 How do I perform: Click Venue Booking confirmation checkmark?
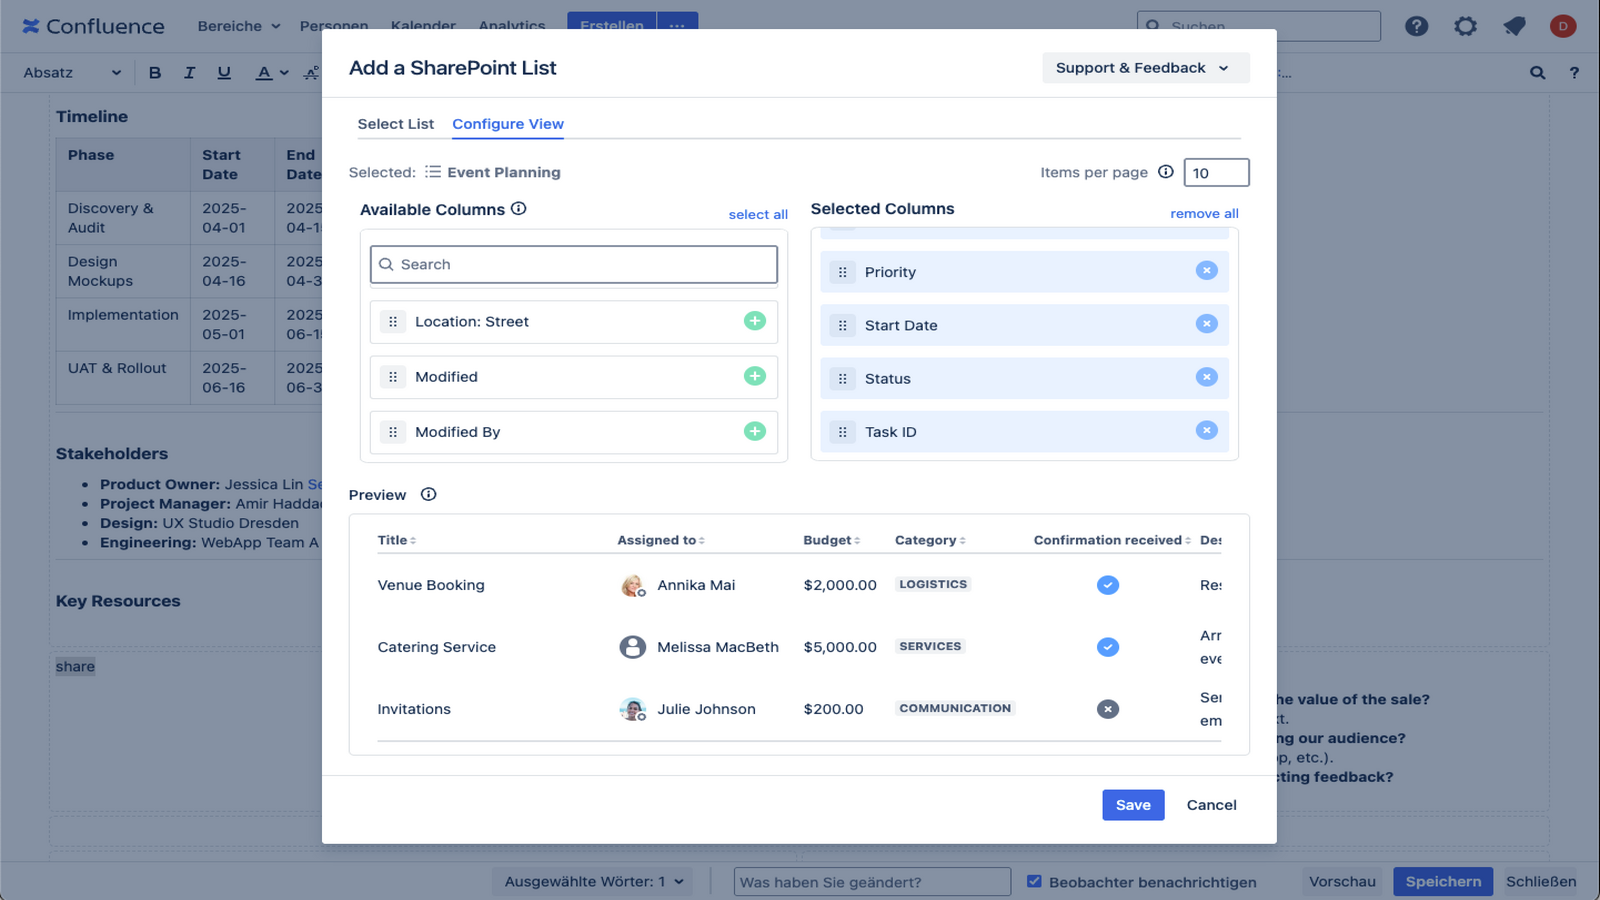click(x=1107, y=585)
